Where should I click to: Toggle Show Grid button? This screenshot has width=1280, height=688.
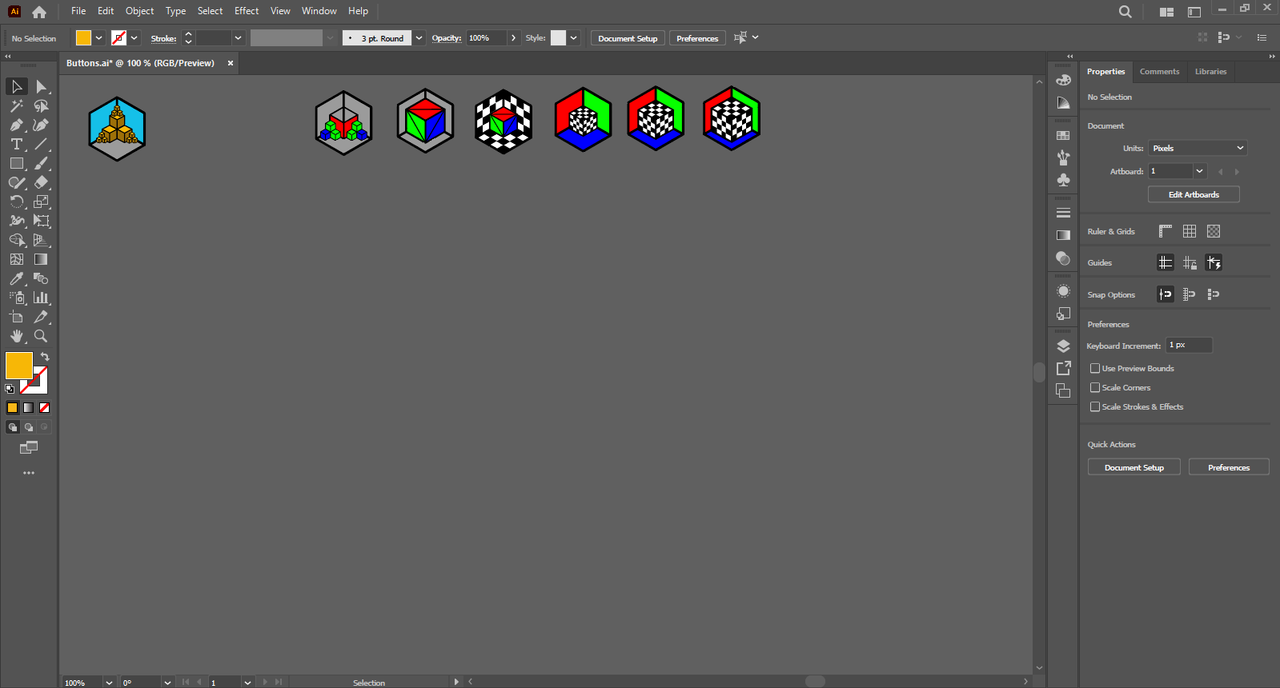[1189, 231]
